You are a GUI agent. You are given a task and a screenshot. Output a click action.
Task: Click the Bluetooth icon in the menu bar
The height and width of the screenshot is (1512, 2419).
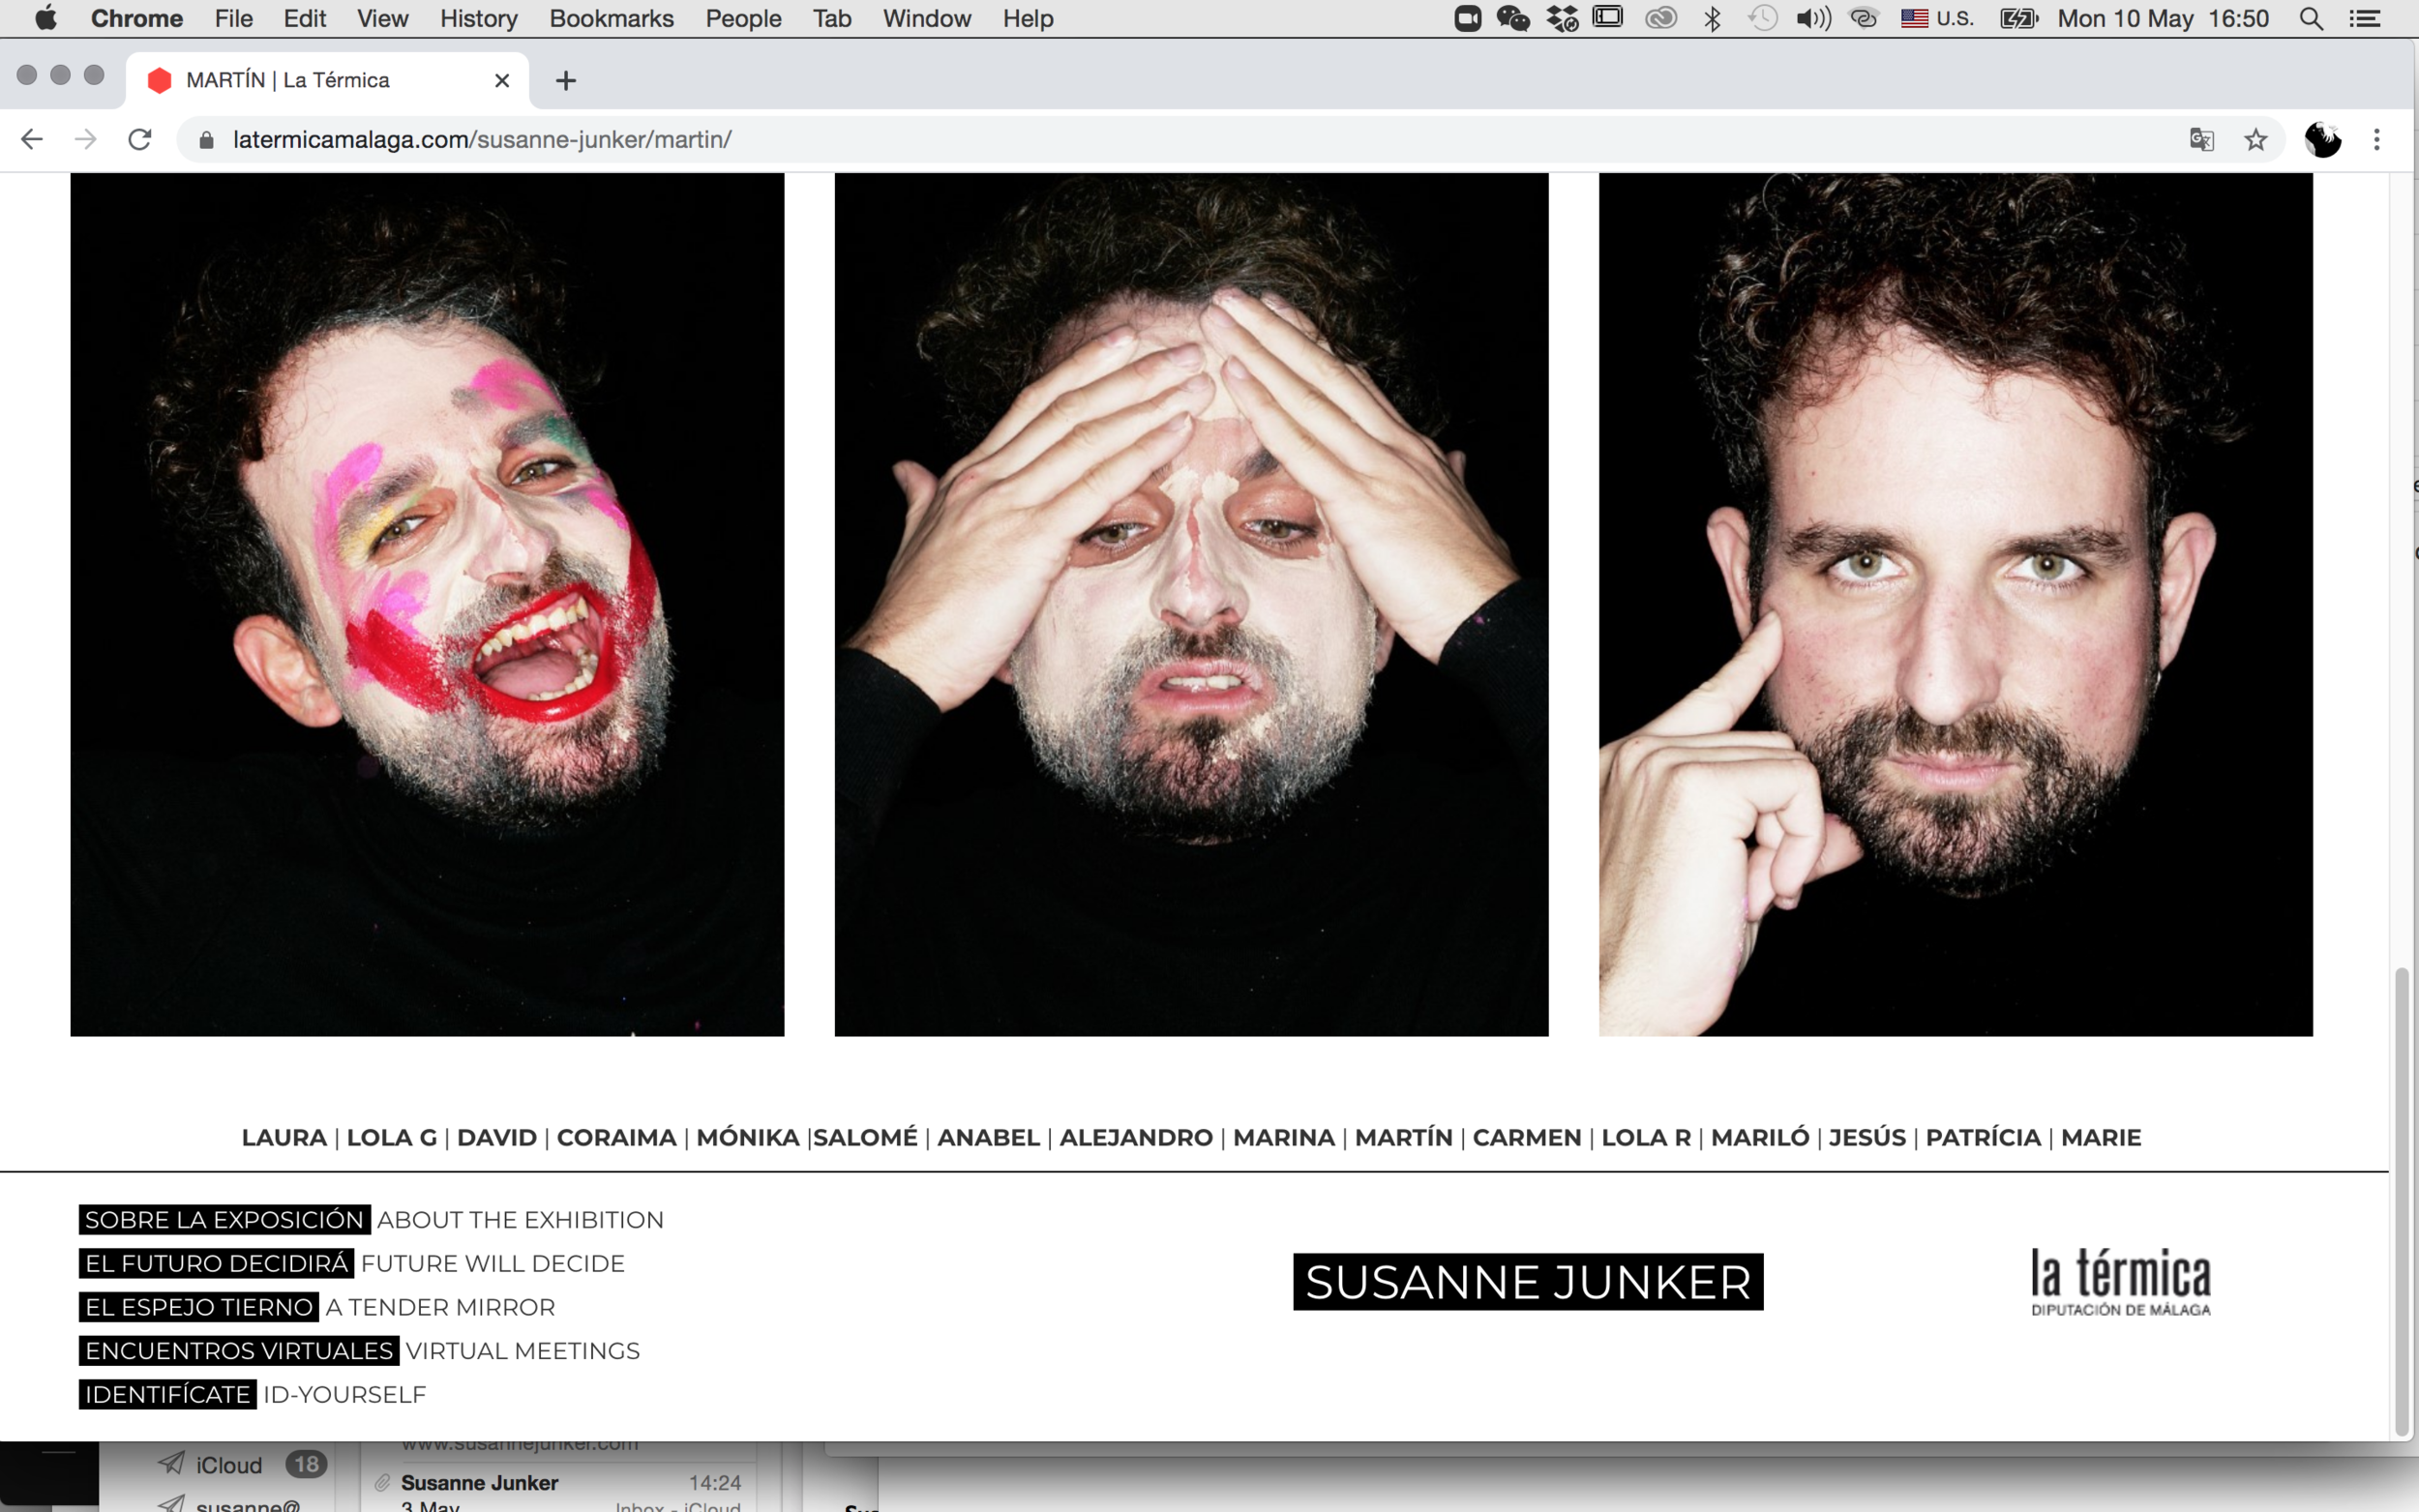click(x=1712, y=18)
